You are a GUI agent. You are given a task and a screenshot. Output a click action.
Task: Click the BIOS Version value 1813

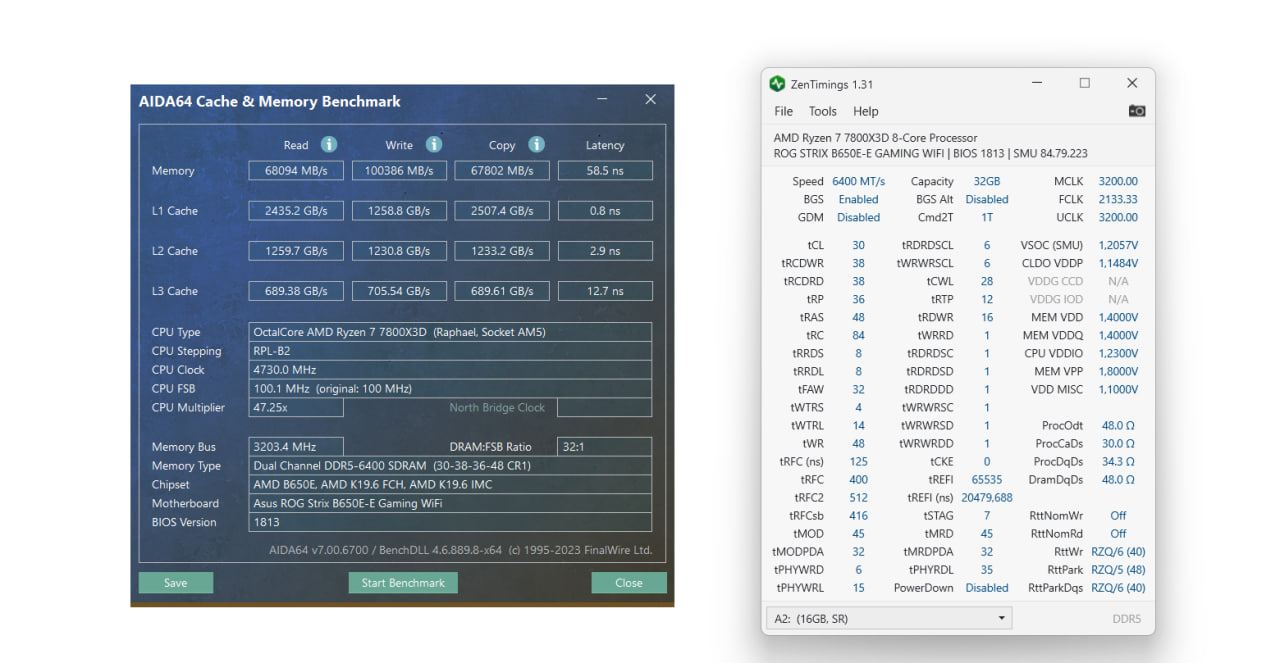click(450, 523)
